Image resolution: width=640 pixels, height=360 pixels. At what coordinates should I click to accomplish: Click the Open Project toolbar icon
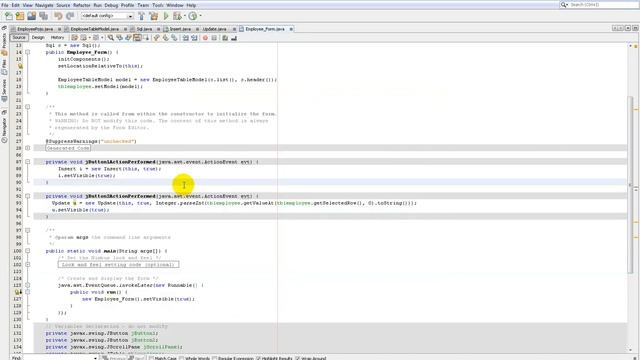click(x=31, y=16)
